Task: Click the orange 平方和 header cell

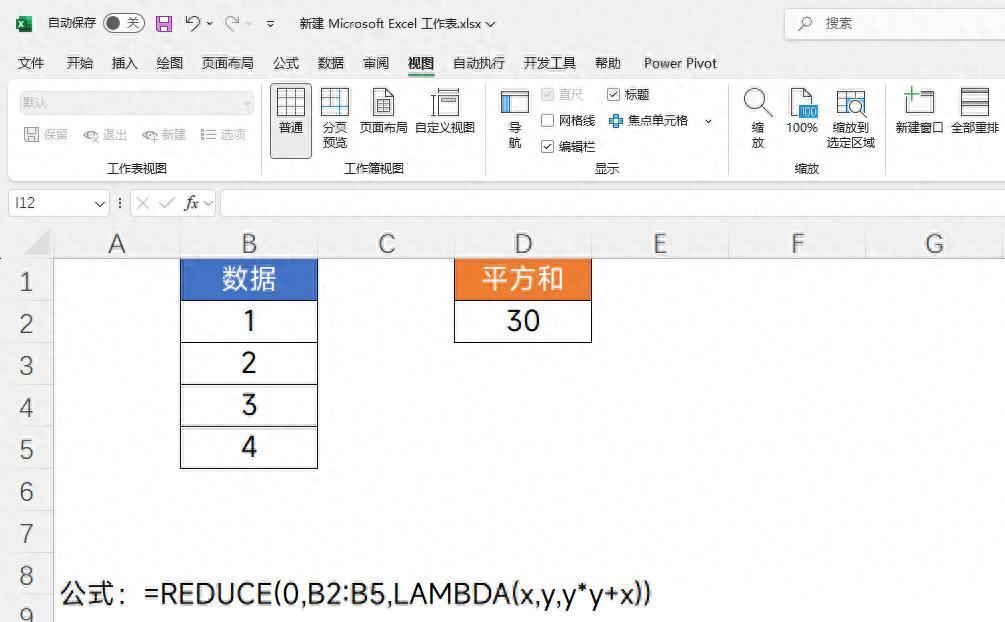Action: [523, 280]
